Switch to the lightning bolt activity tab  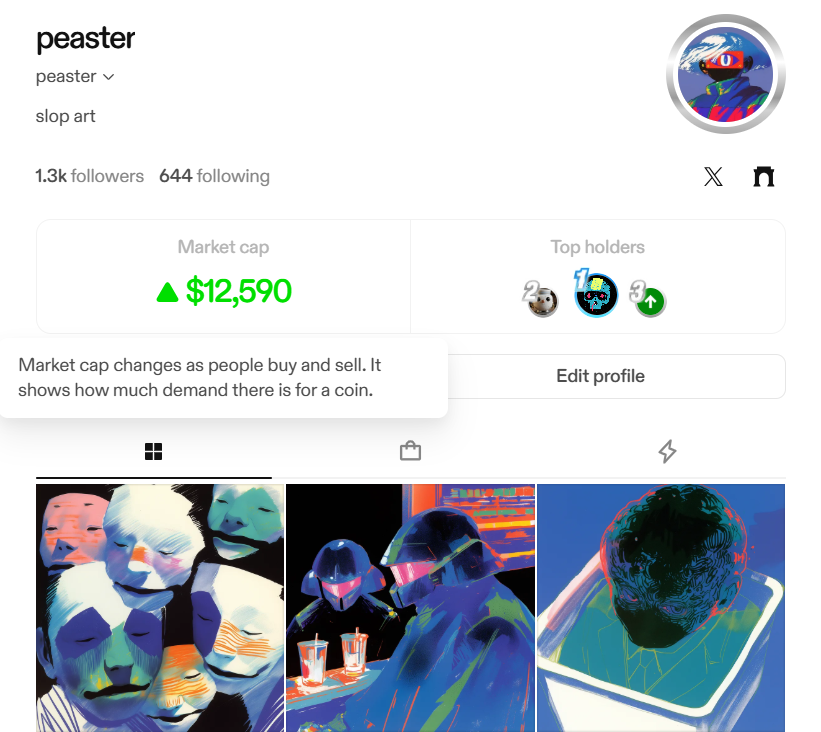pos(667,451)
